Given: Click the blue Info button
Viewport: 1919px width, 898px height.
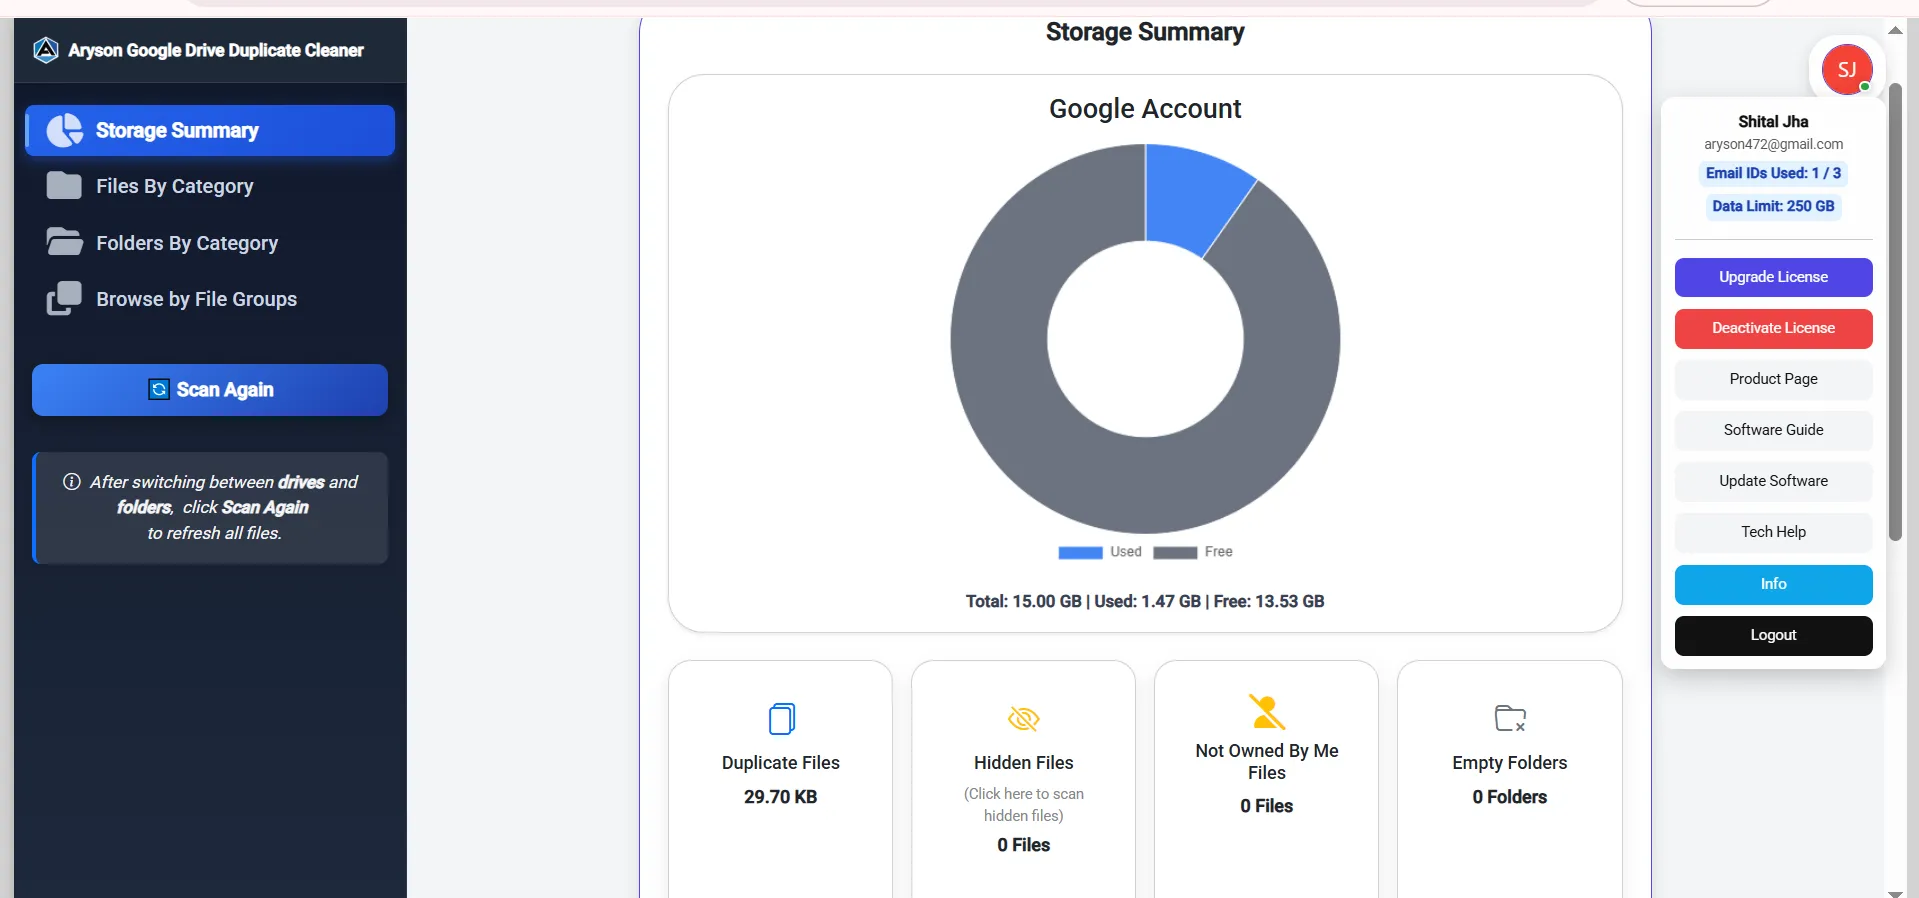Looking at the screenshot, I should click(x=1773, y=584).
